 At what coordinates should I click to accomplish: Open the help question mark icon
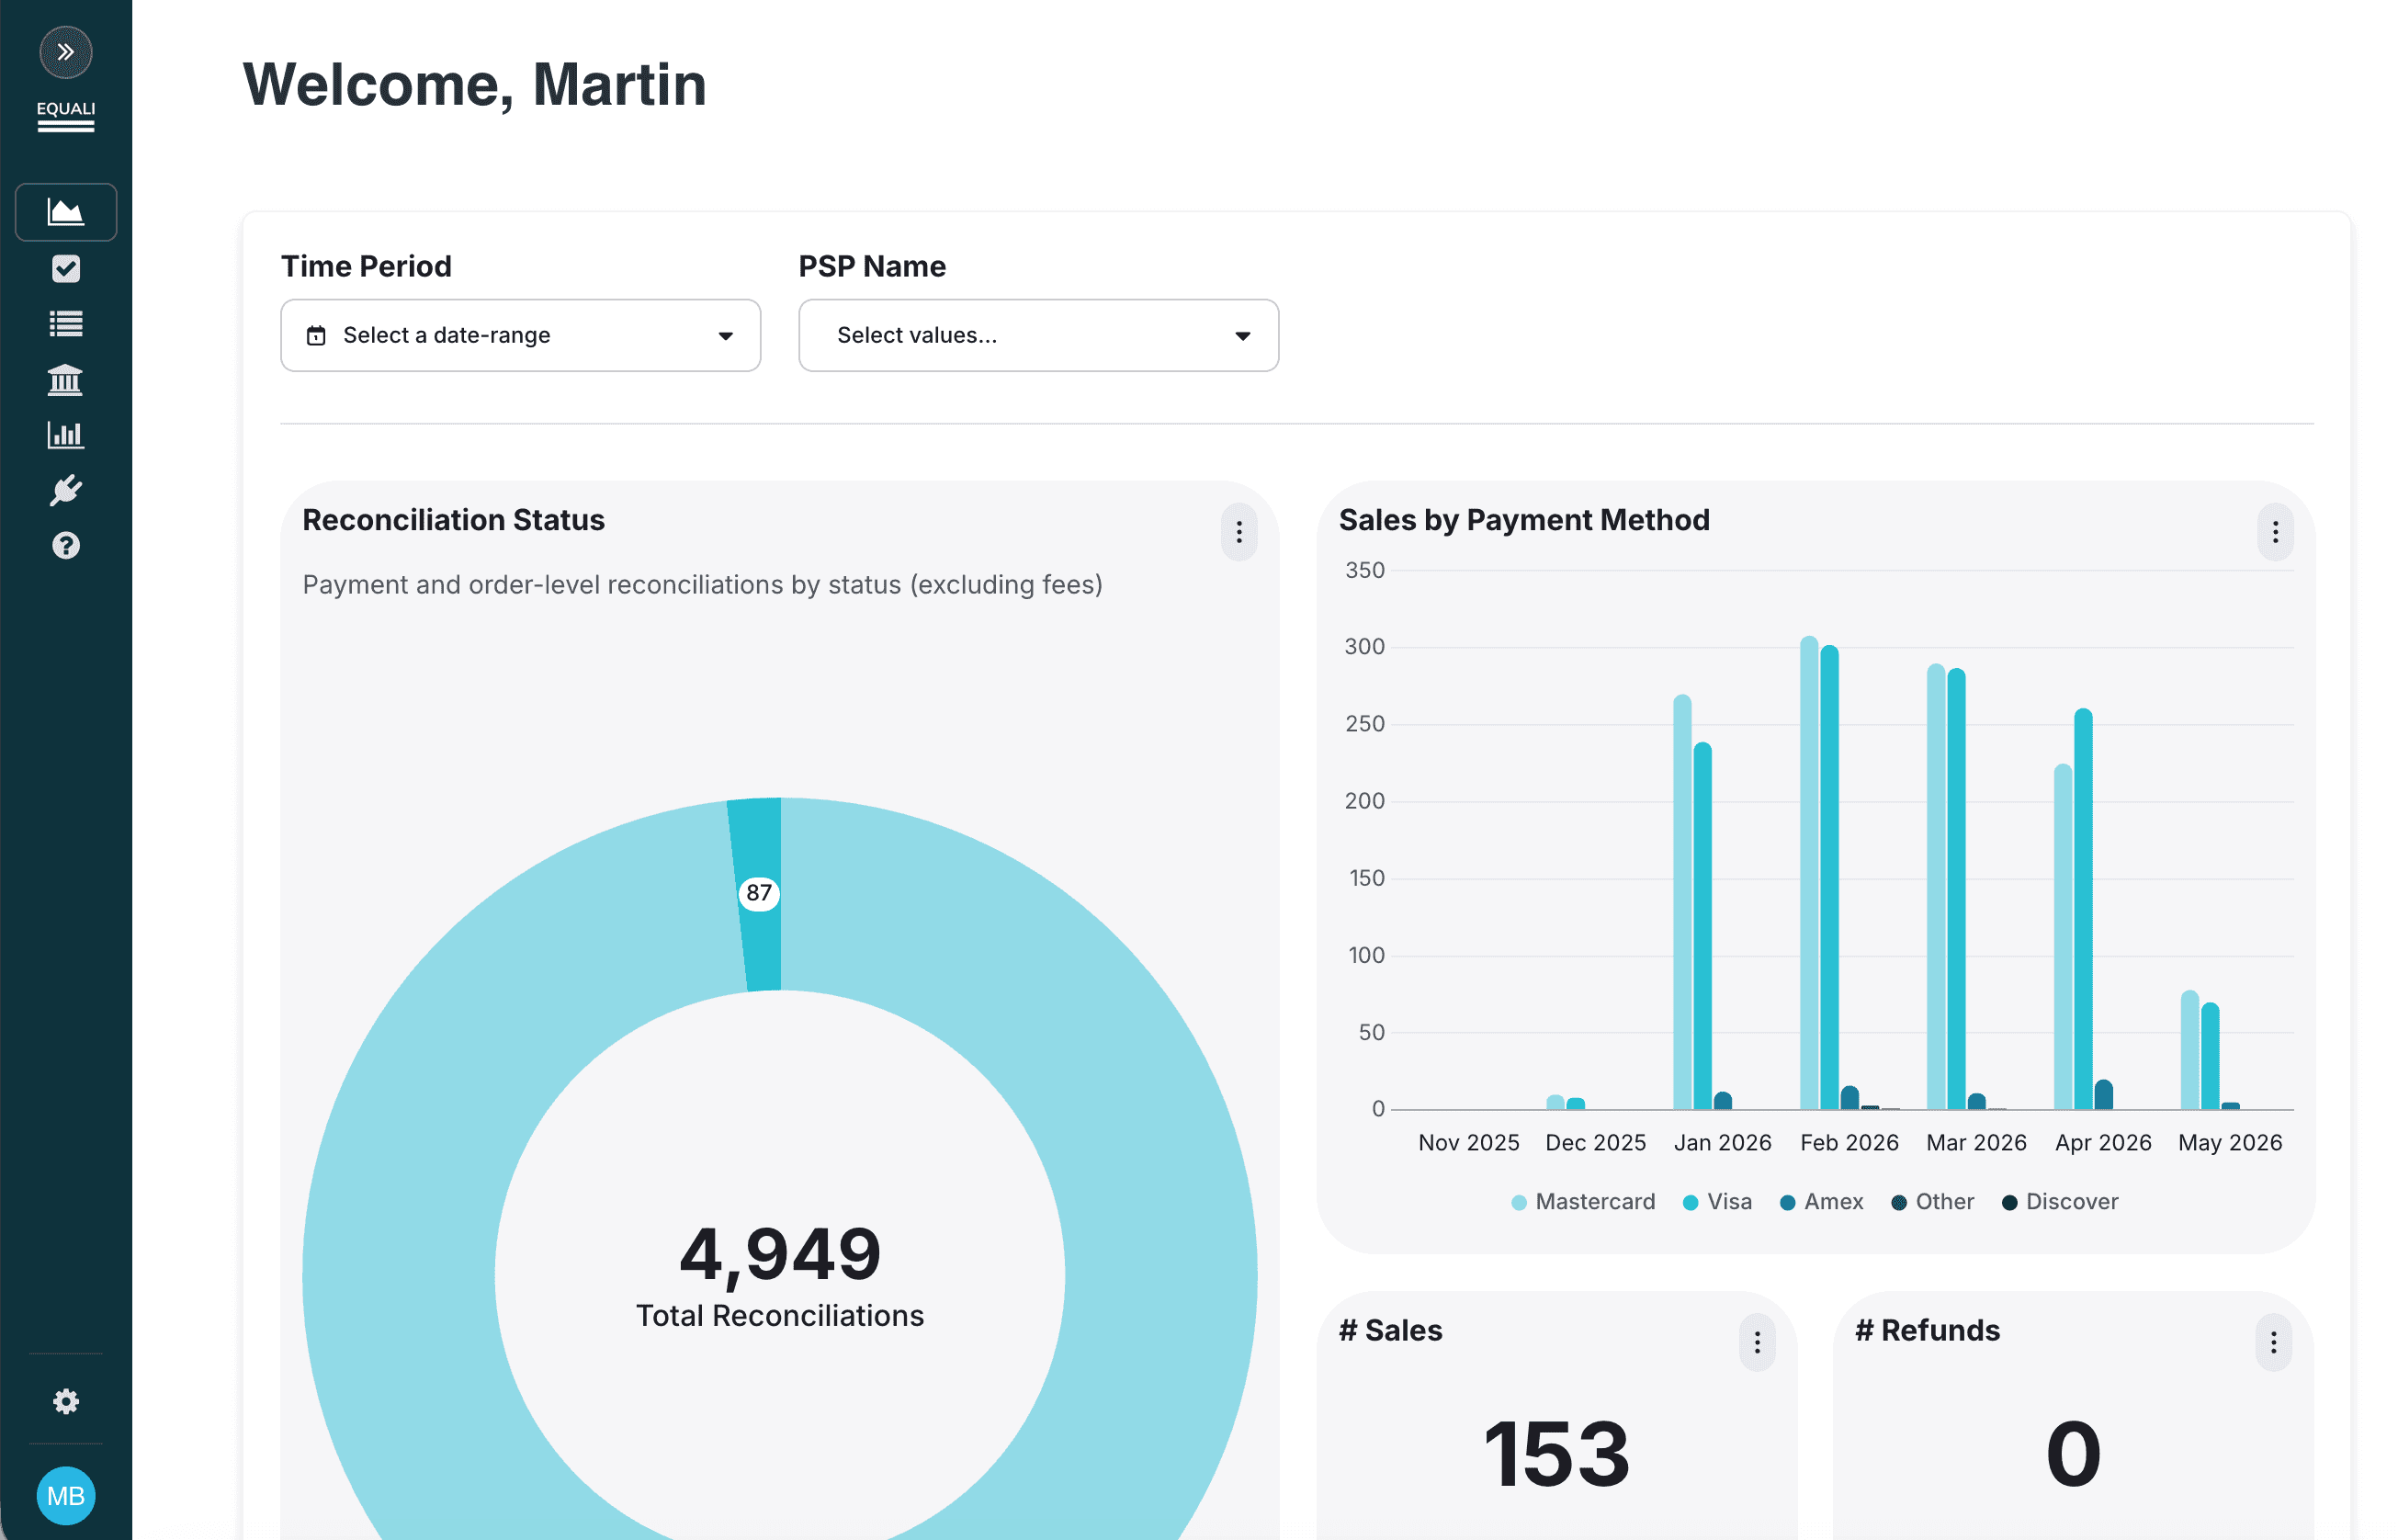[66, 546]
